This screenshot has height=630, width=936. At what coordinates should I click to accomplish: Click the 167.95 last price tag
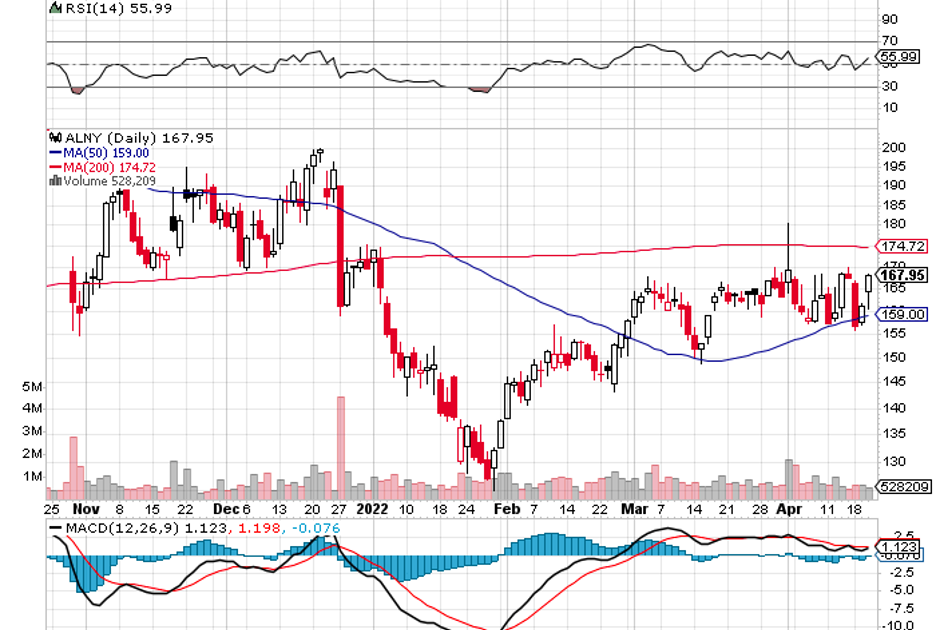(903, 275)
